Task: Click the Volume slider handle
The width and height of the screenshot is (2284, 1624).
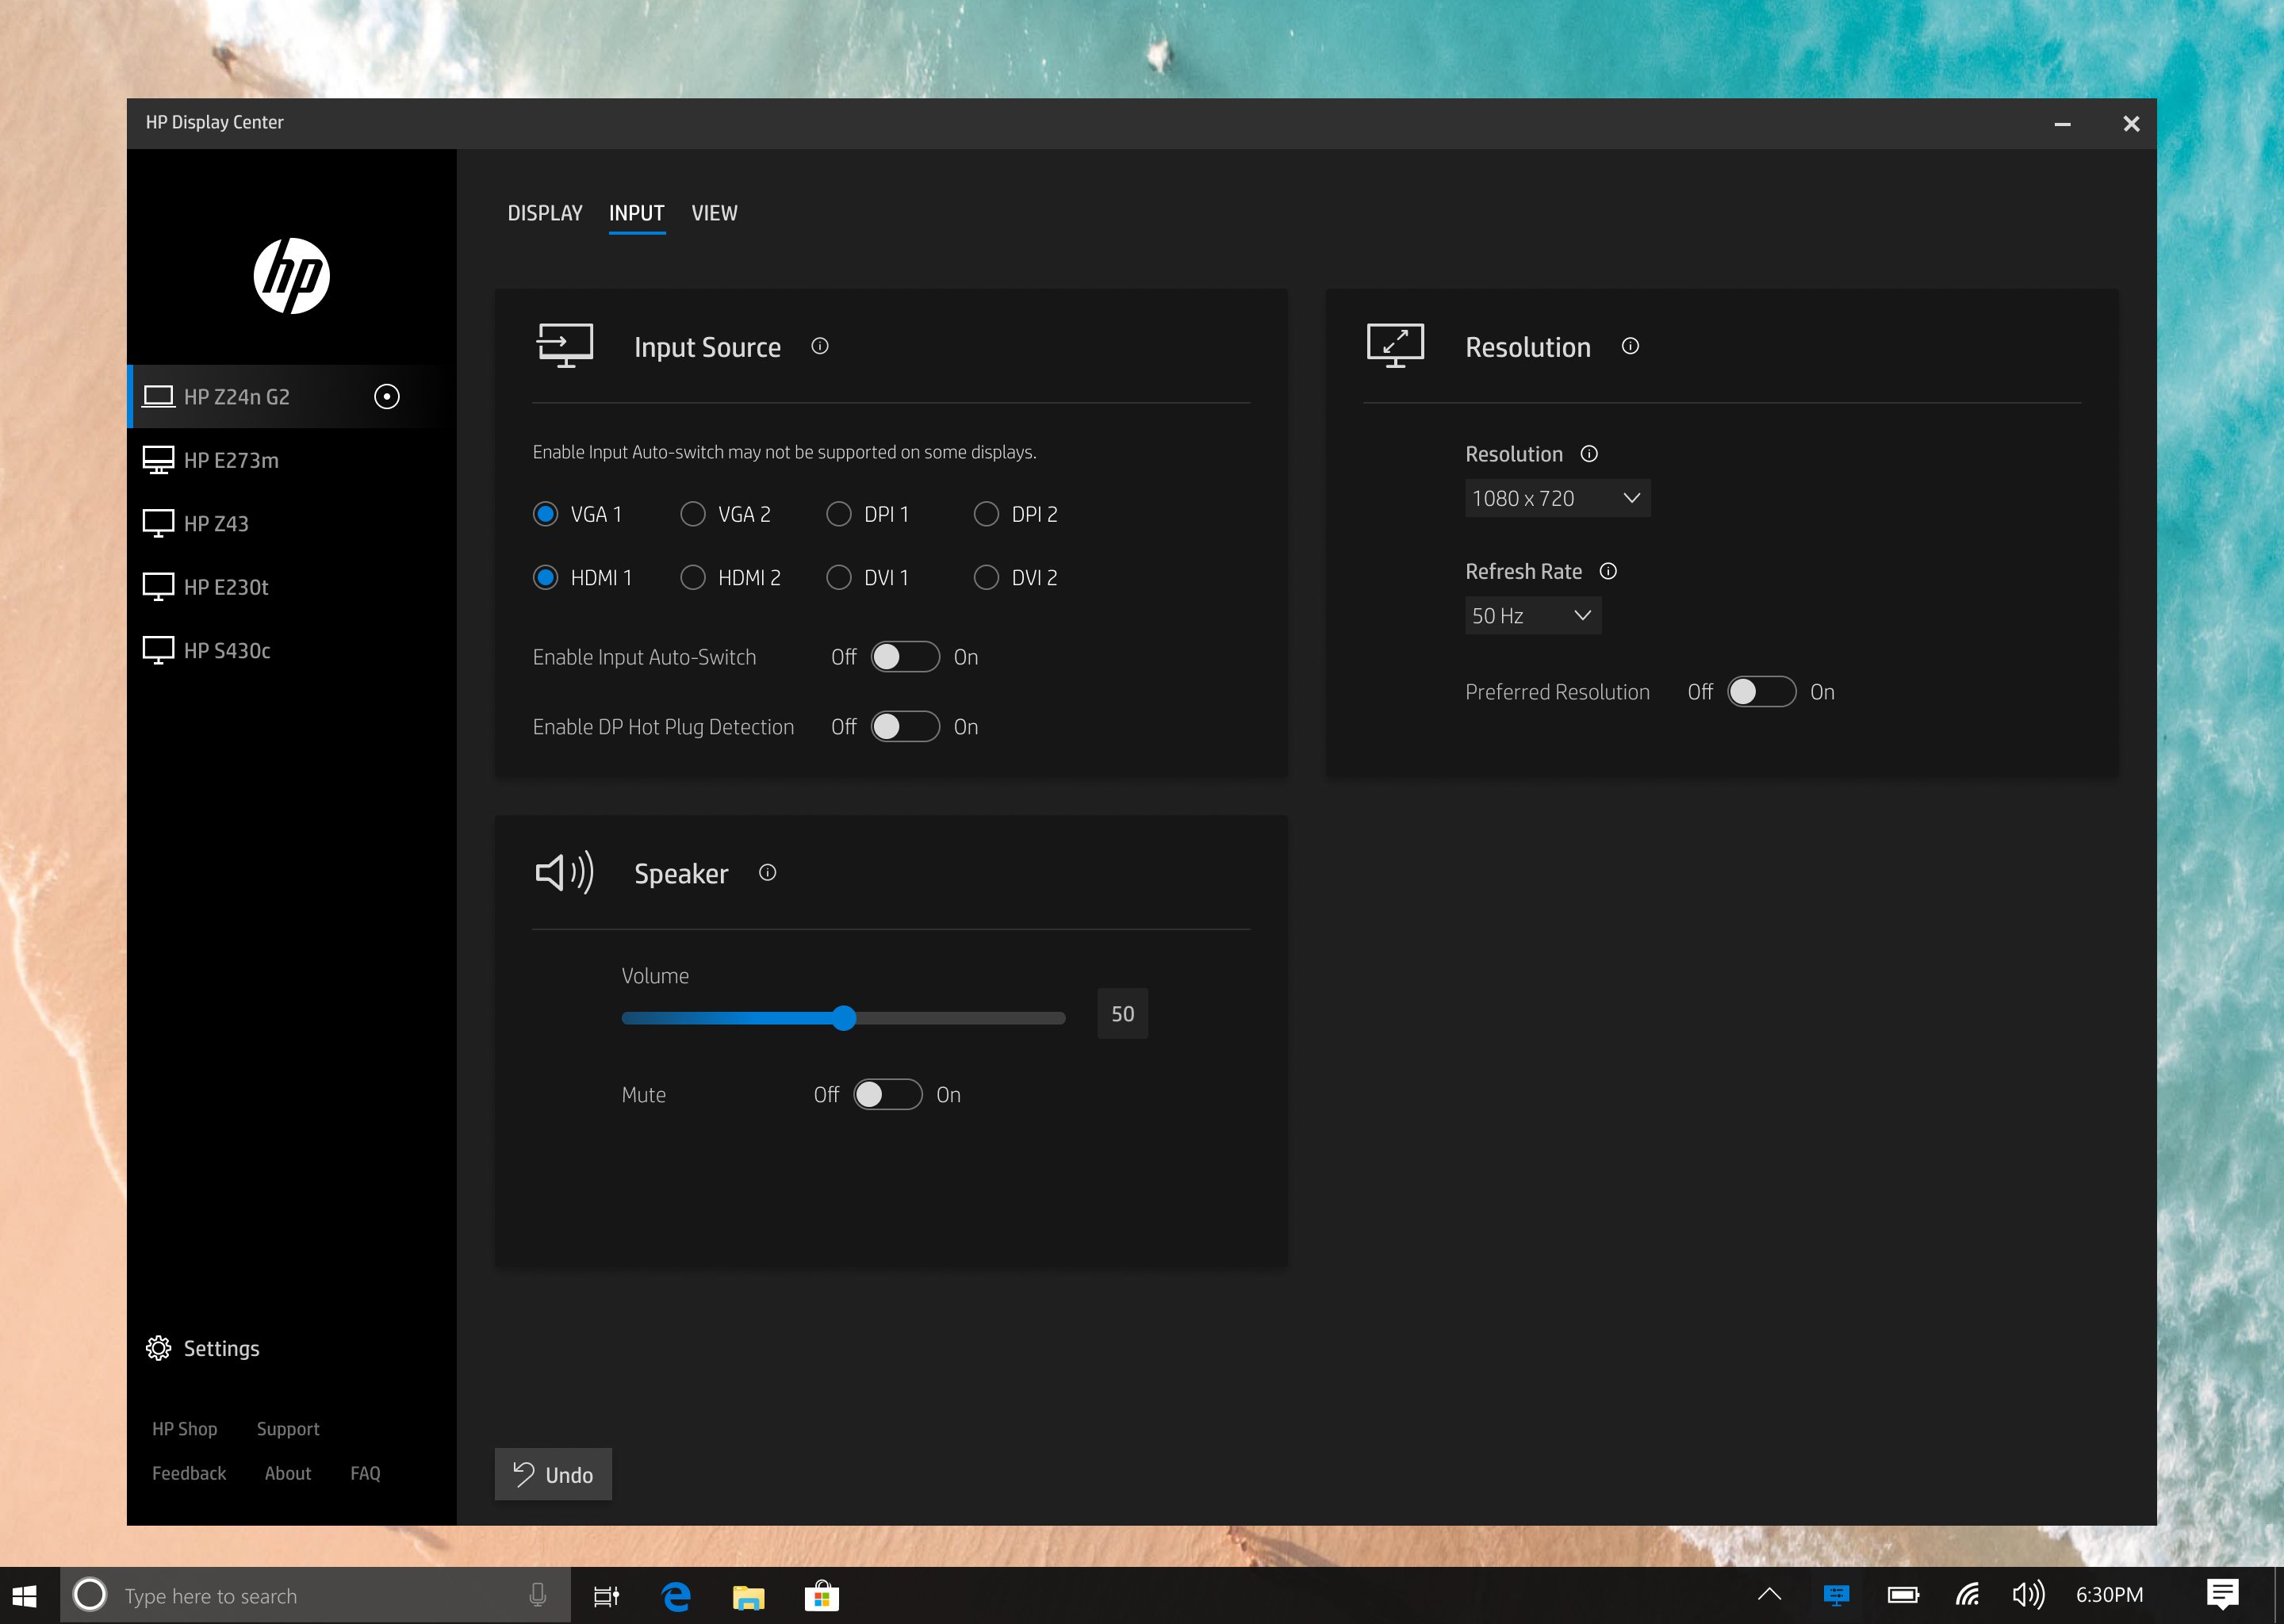Action: click(844, 1018)
